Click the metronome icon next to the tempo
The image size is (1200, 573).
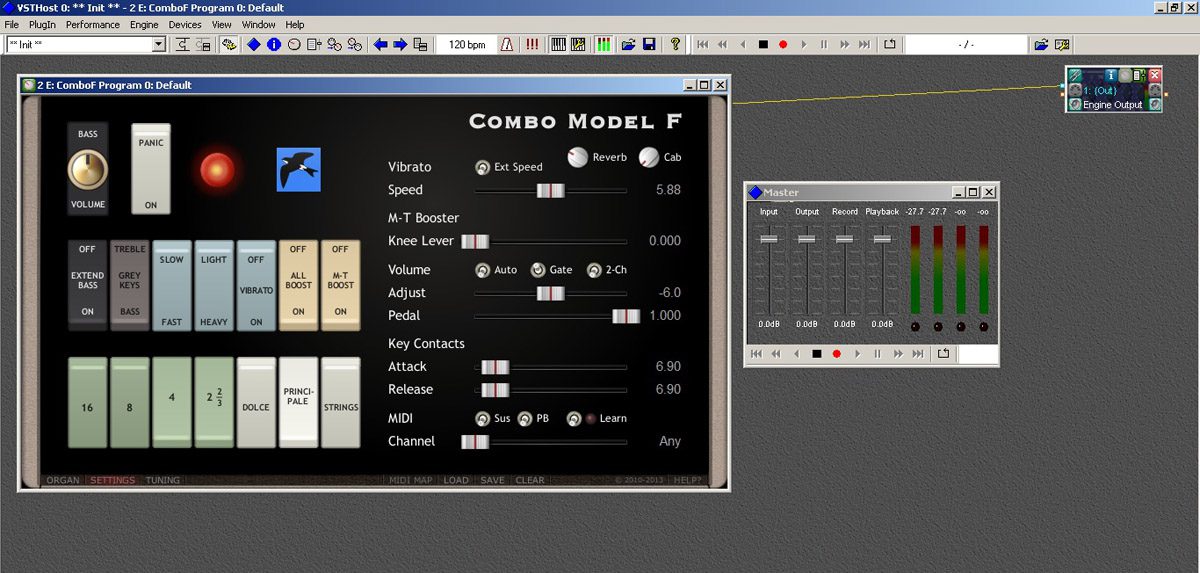click(x=507, y=44)
